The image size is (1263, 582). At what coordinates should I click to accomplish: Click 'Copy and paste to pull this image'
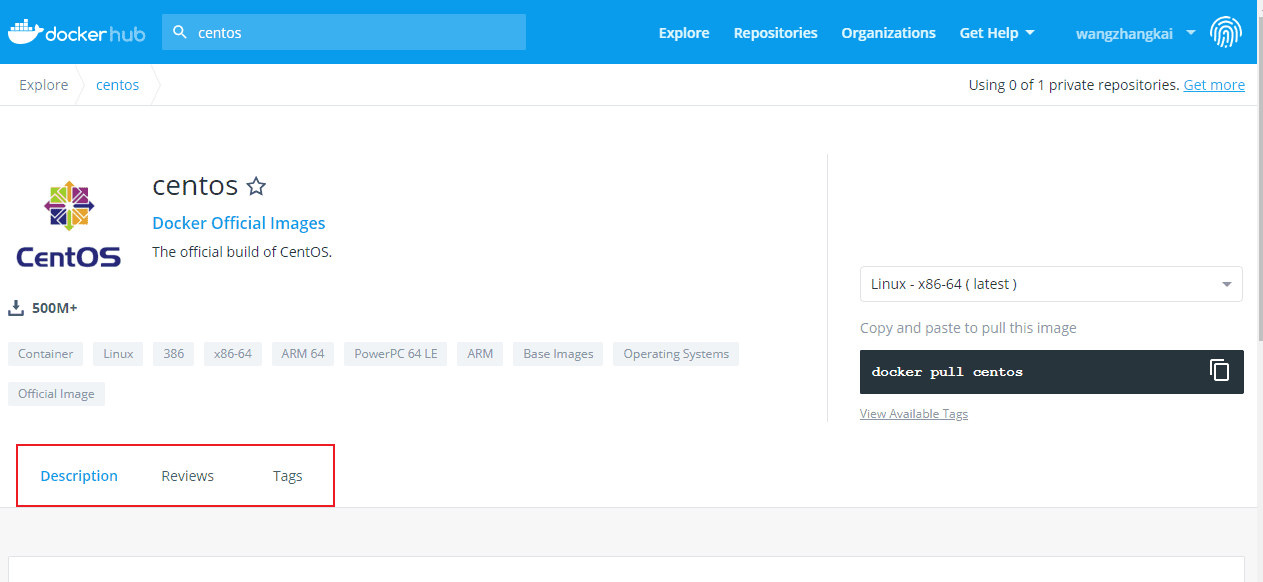point(968,328)
